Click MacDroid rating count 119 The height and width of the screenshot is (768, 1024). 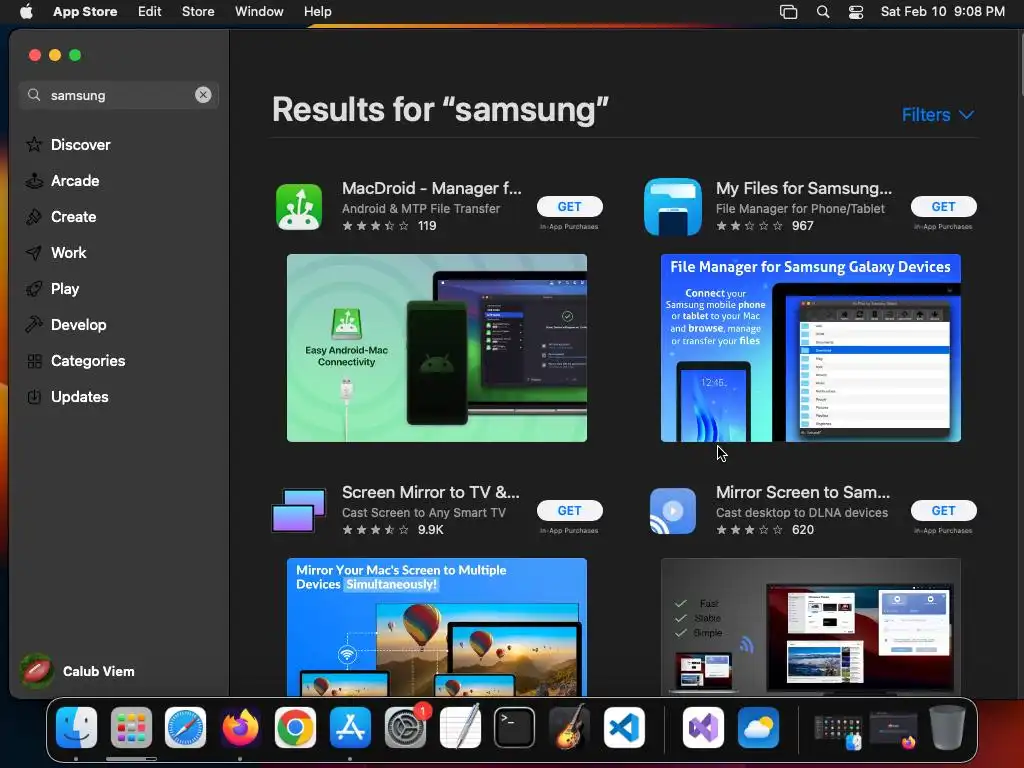pyautogui.click(x=427, y=226)
